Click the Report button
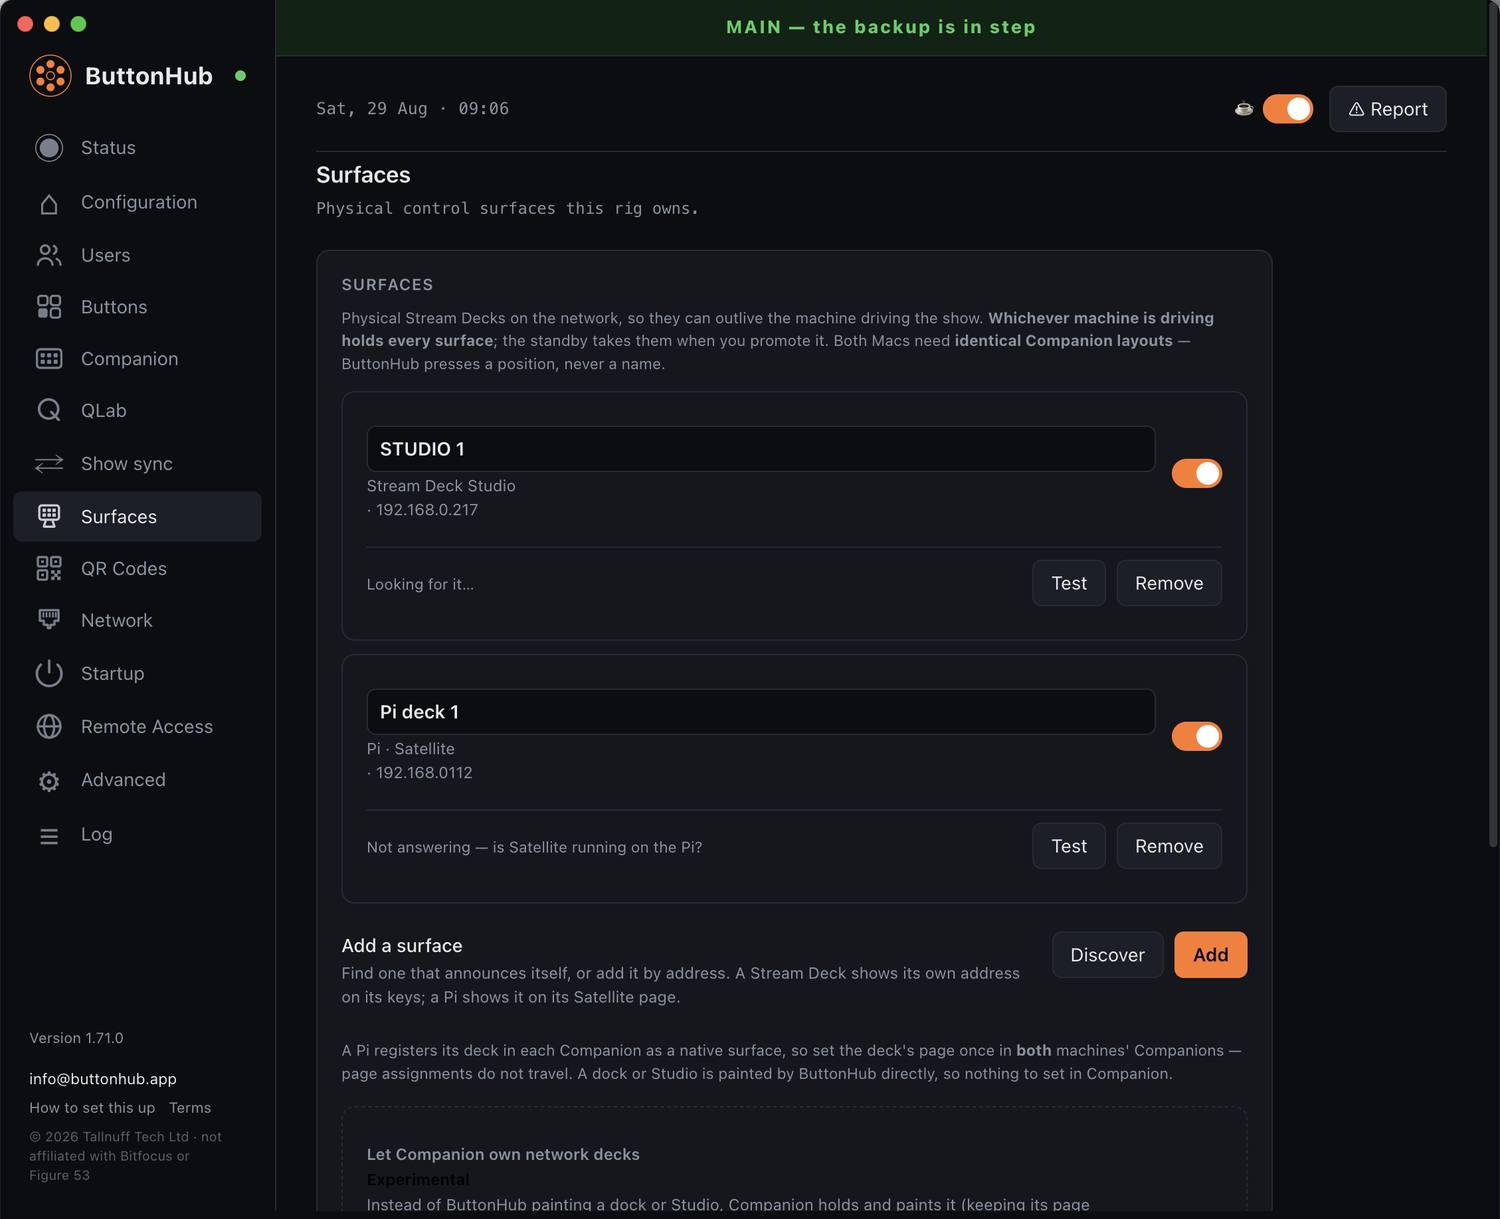Viewport: 1500px width, 1219px height. pyautogui.click(x=1388, y=109)
